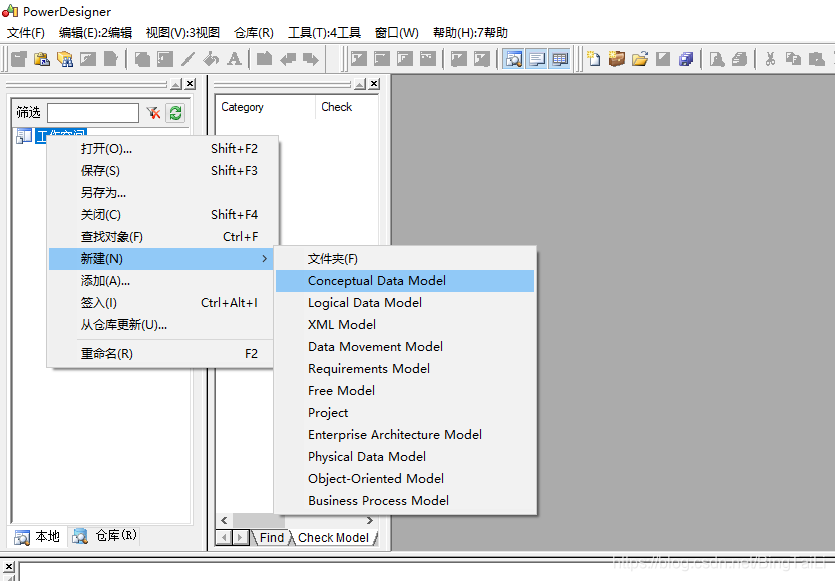
Task: Select Physical Data Model in the submenu
Action: (405, 457)
